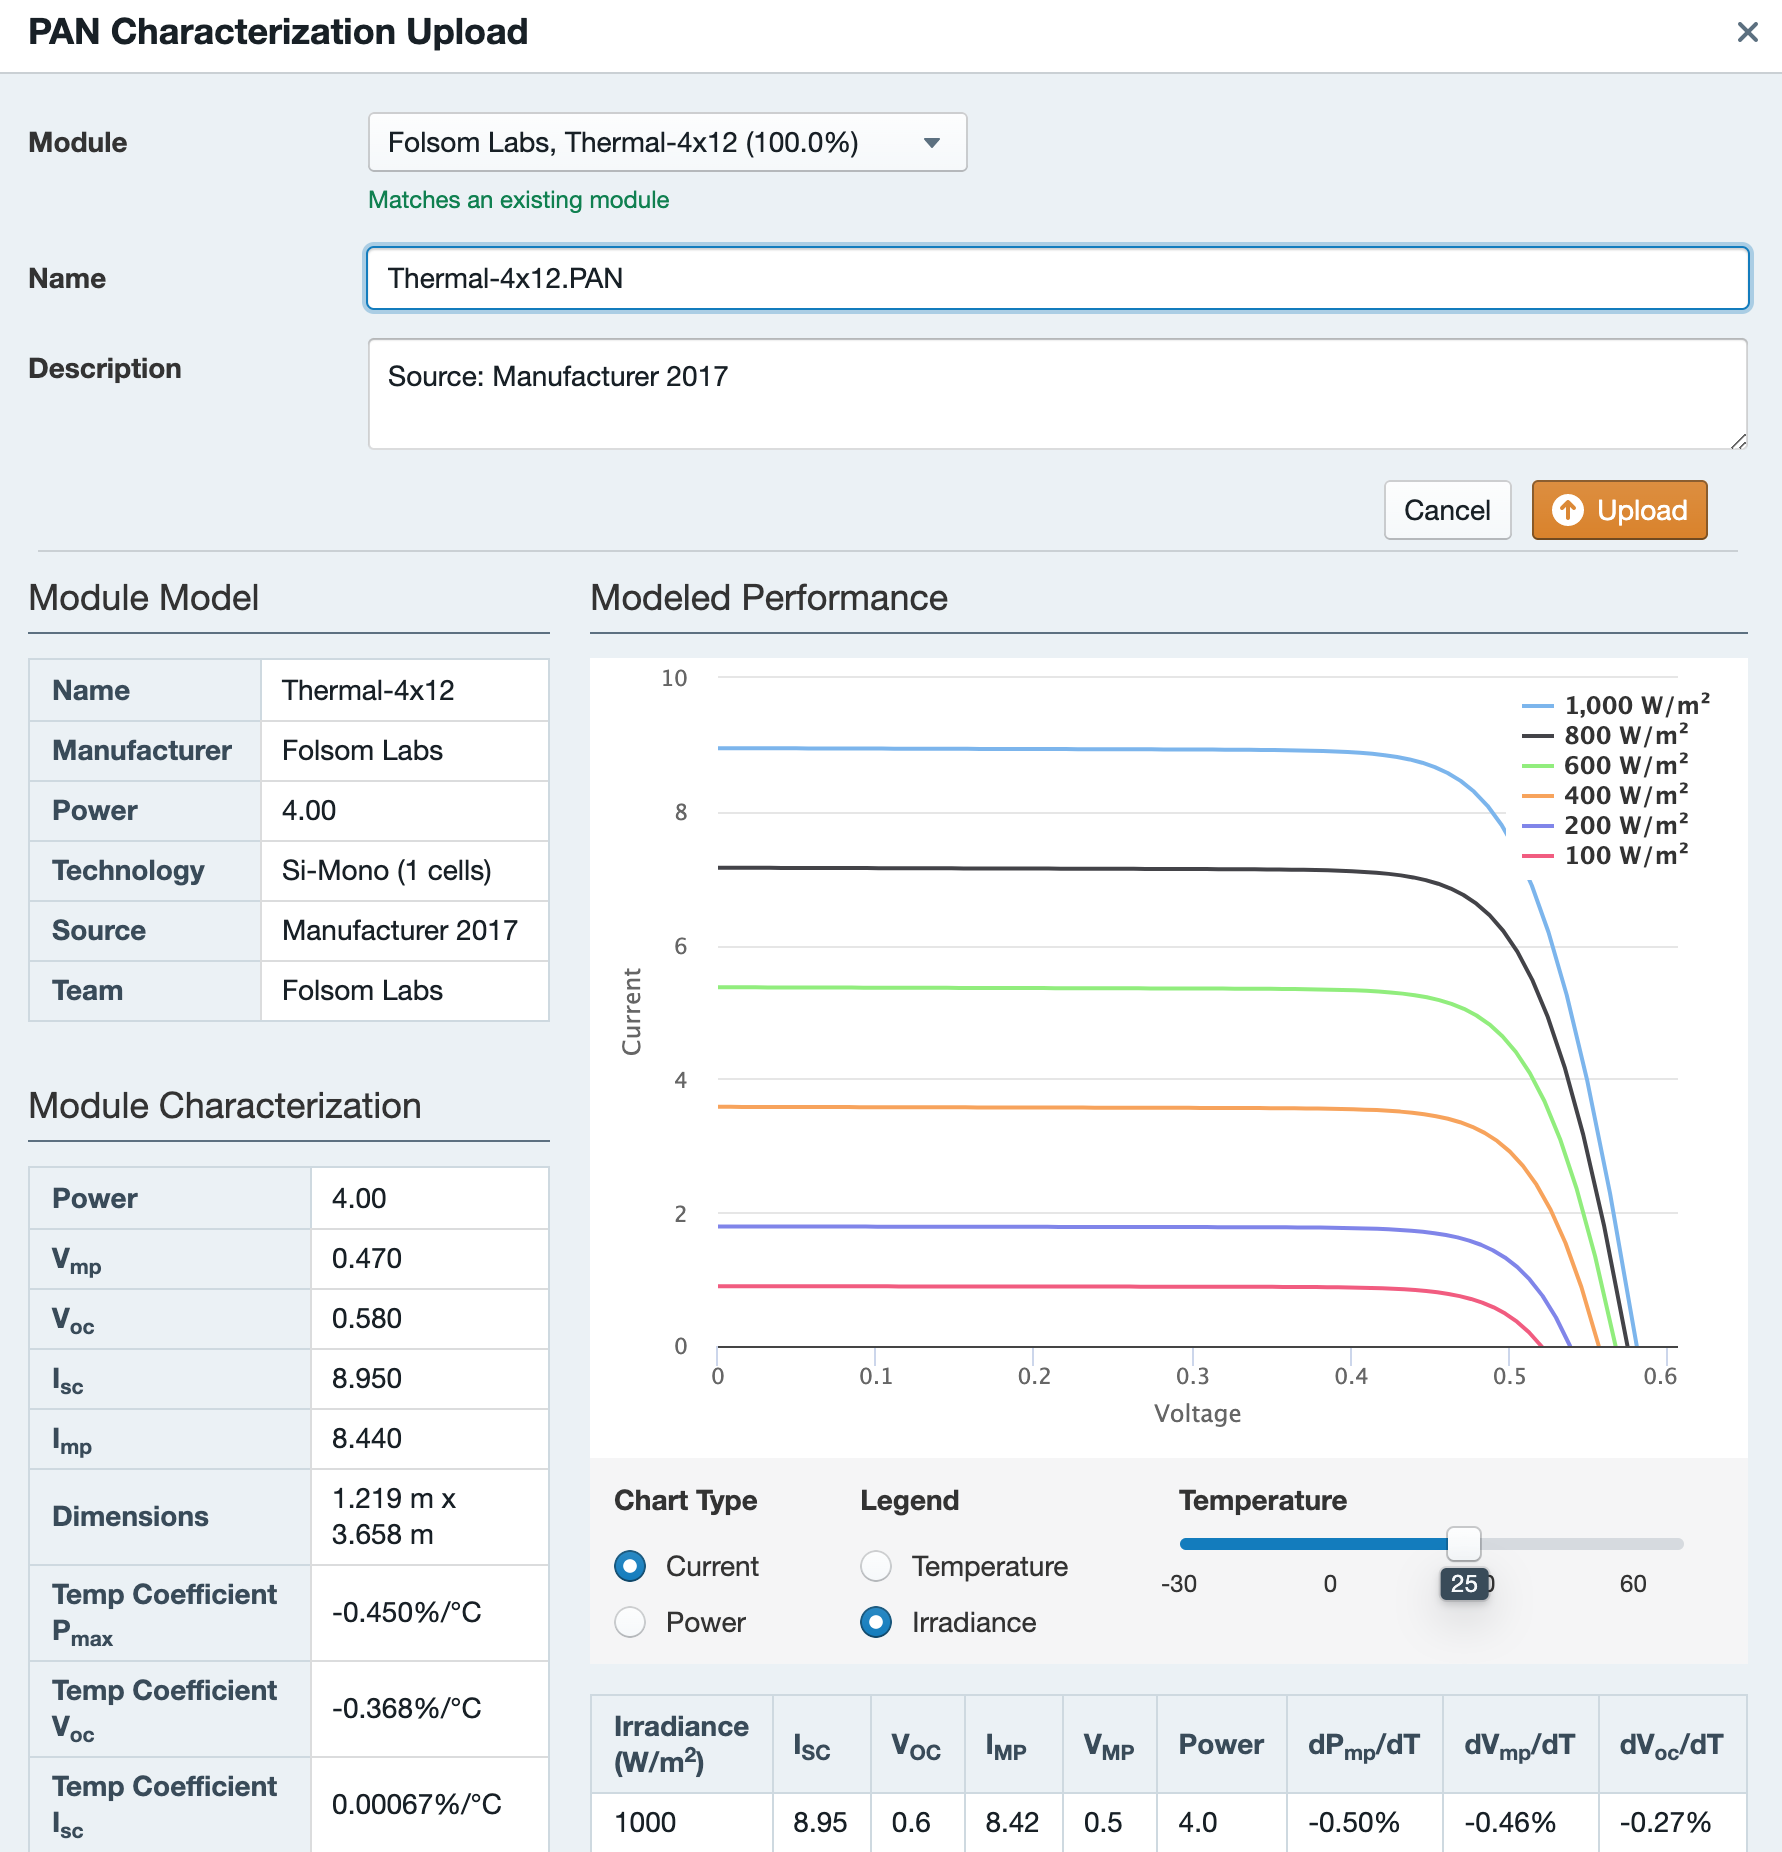
Task: Click the -30 mark on temperature slider
Action: click(x=1179, y=1584)
